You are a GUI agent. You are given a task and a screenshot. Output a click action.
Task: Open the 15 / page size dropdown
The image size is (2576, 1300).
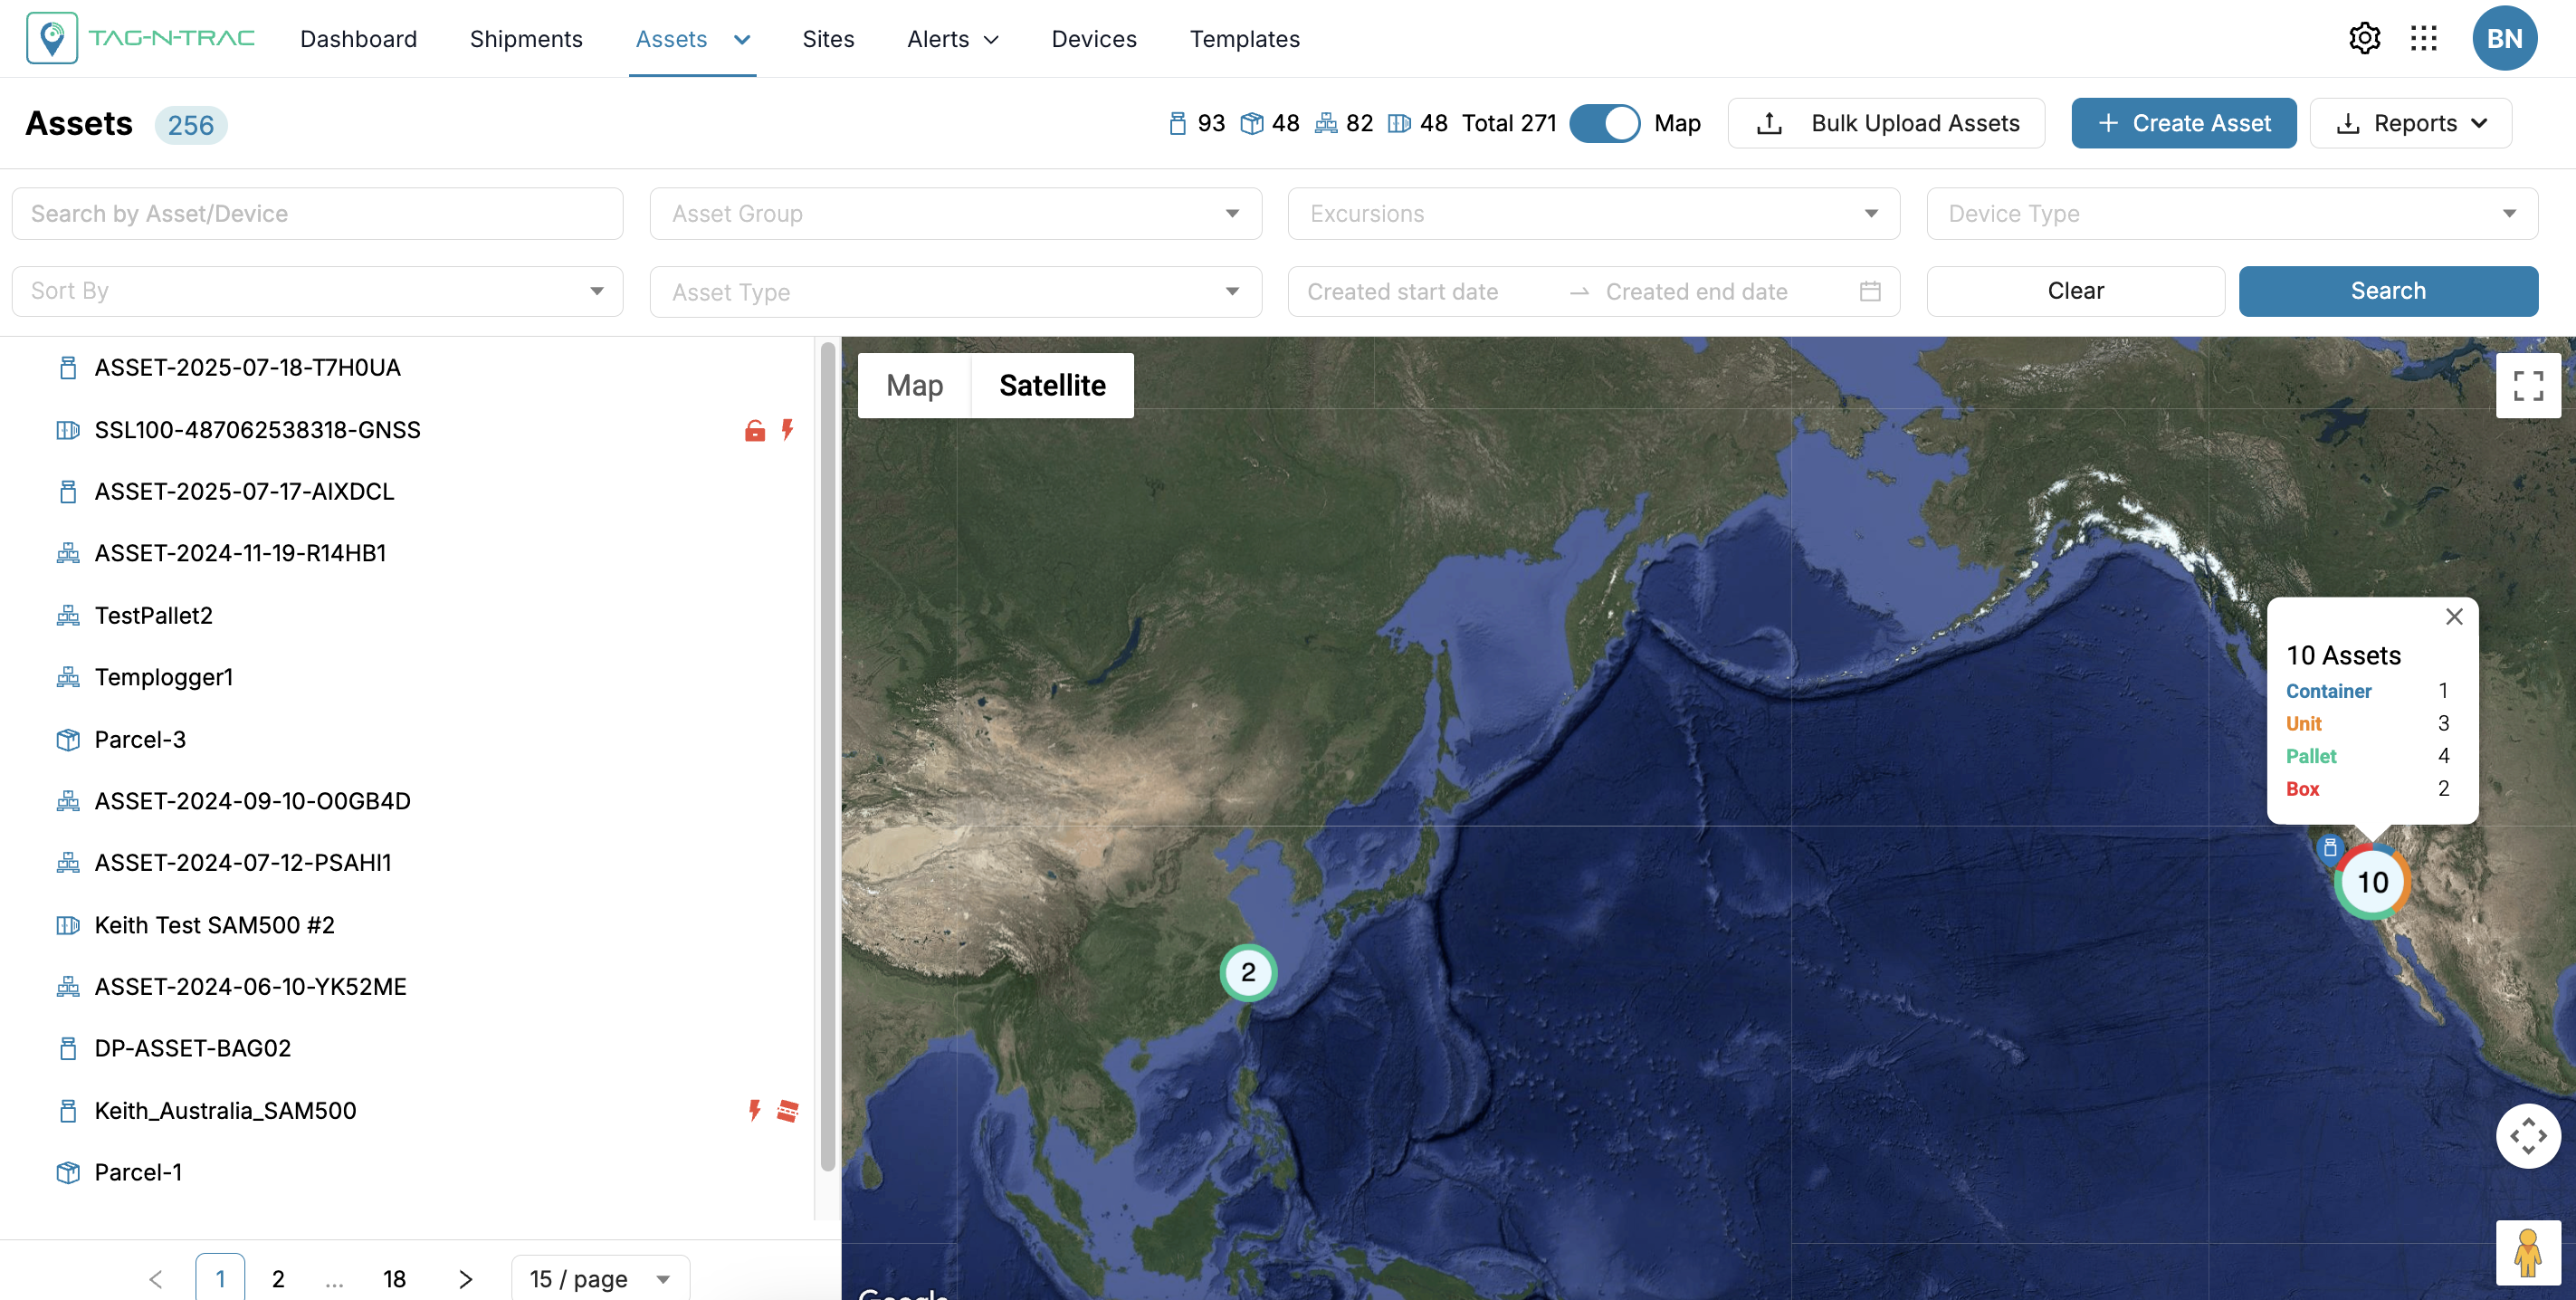[600, 1278]
